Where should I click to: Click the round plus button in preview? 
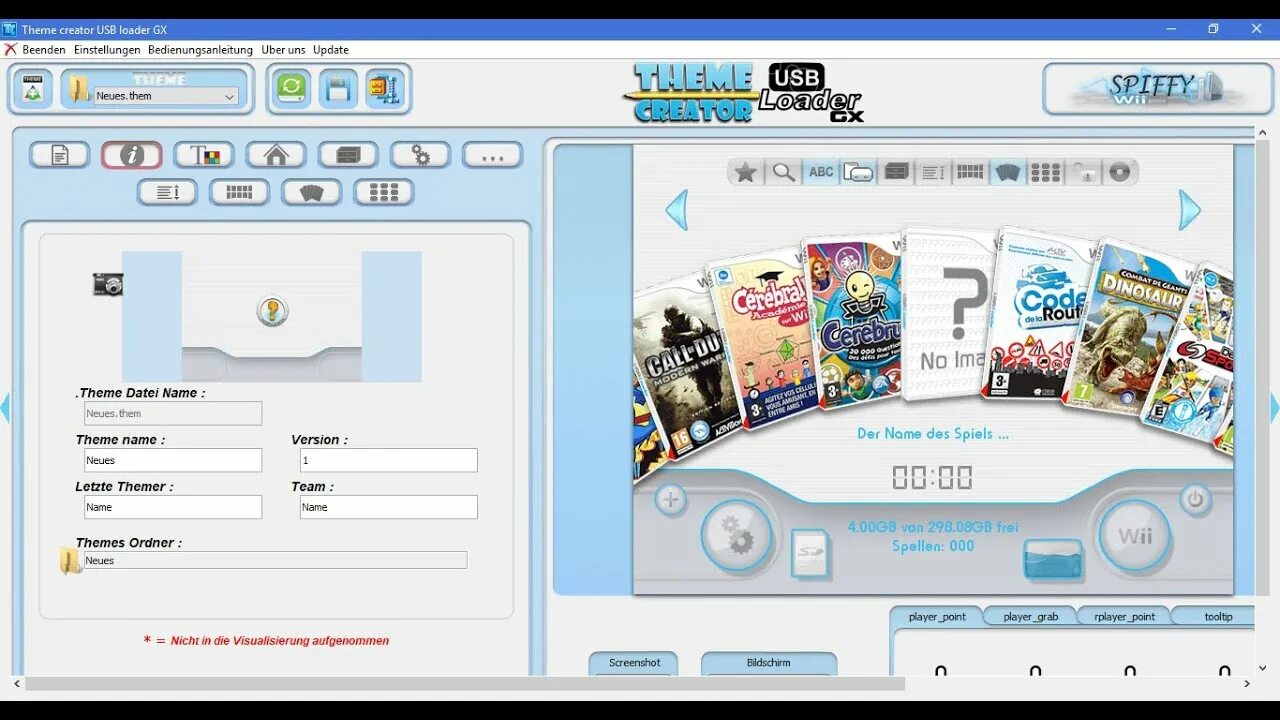point(670,500)
